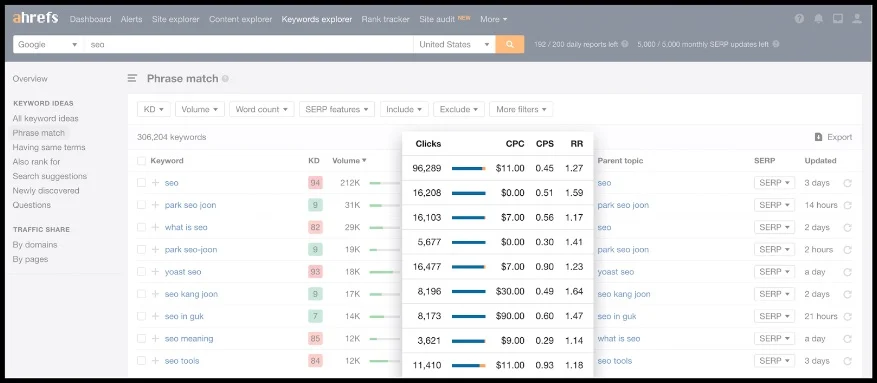Add 'yoast seo' keyword with plus icon

[x=155, y=272]
